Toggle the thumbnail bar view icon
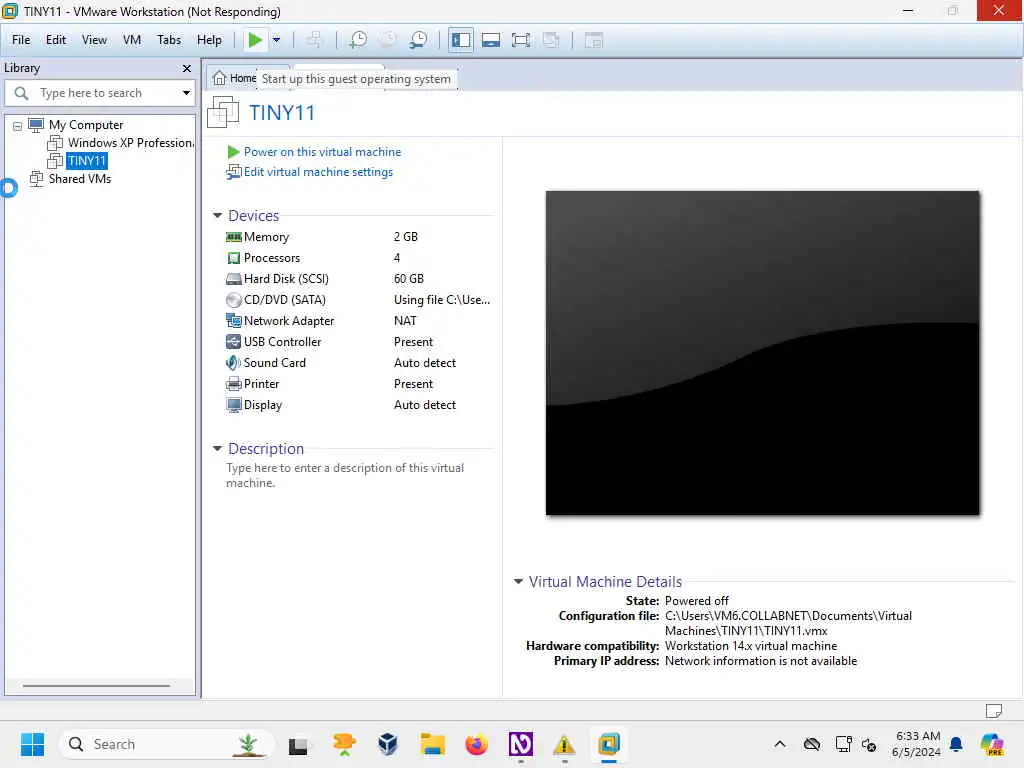Screen dimensions: 1024x768 (490, 40)
